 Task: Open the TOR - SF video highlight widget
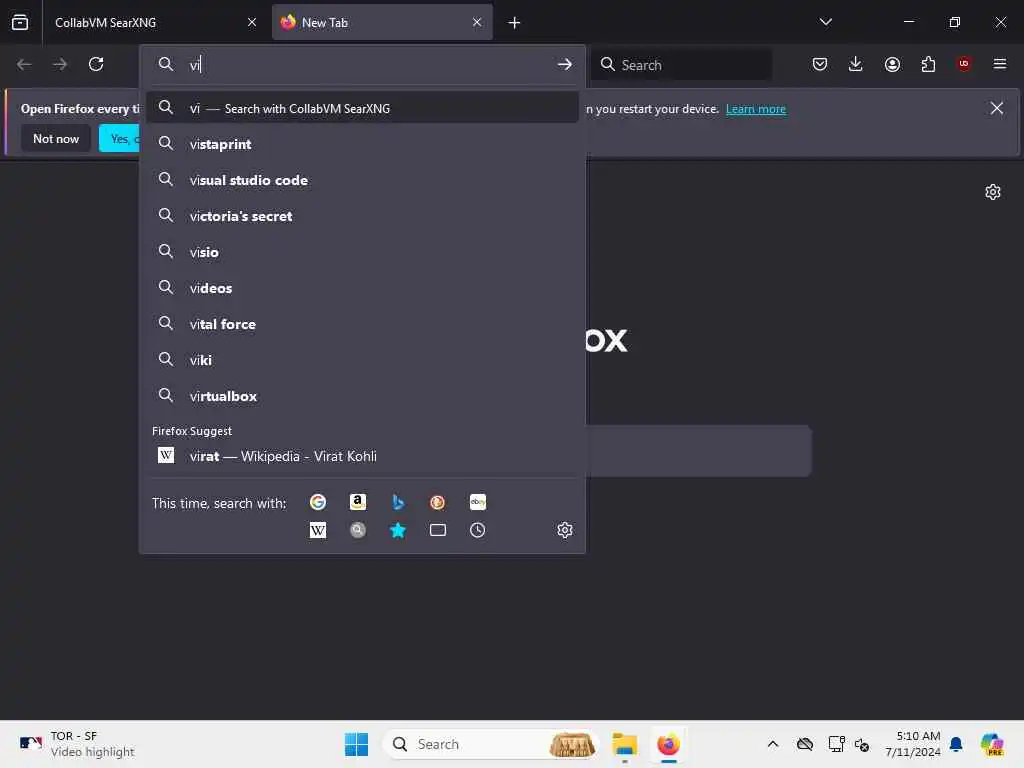coord(76,744)
